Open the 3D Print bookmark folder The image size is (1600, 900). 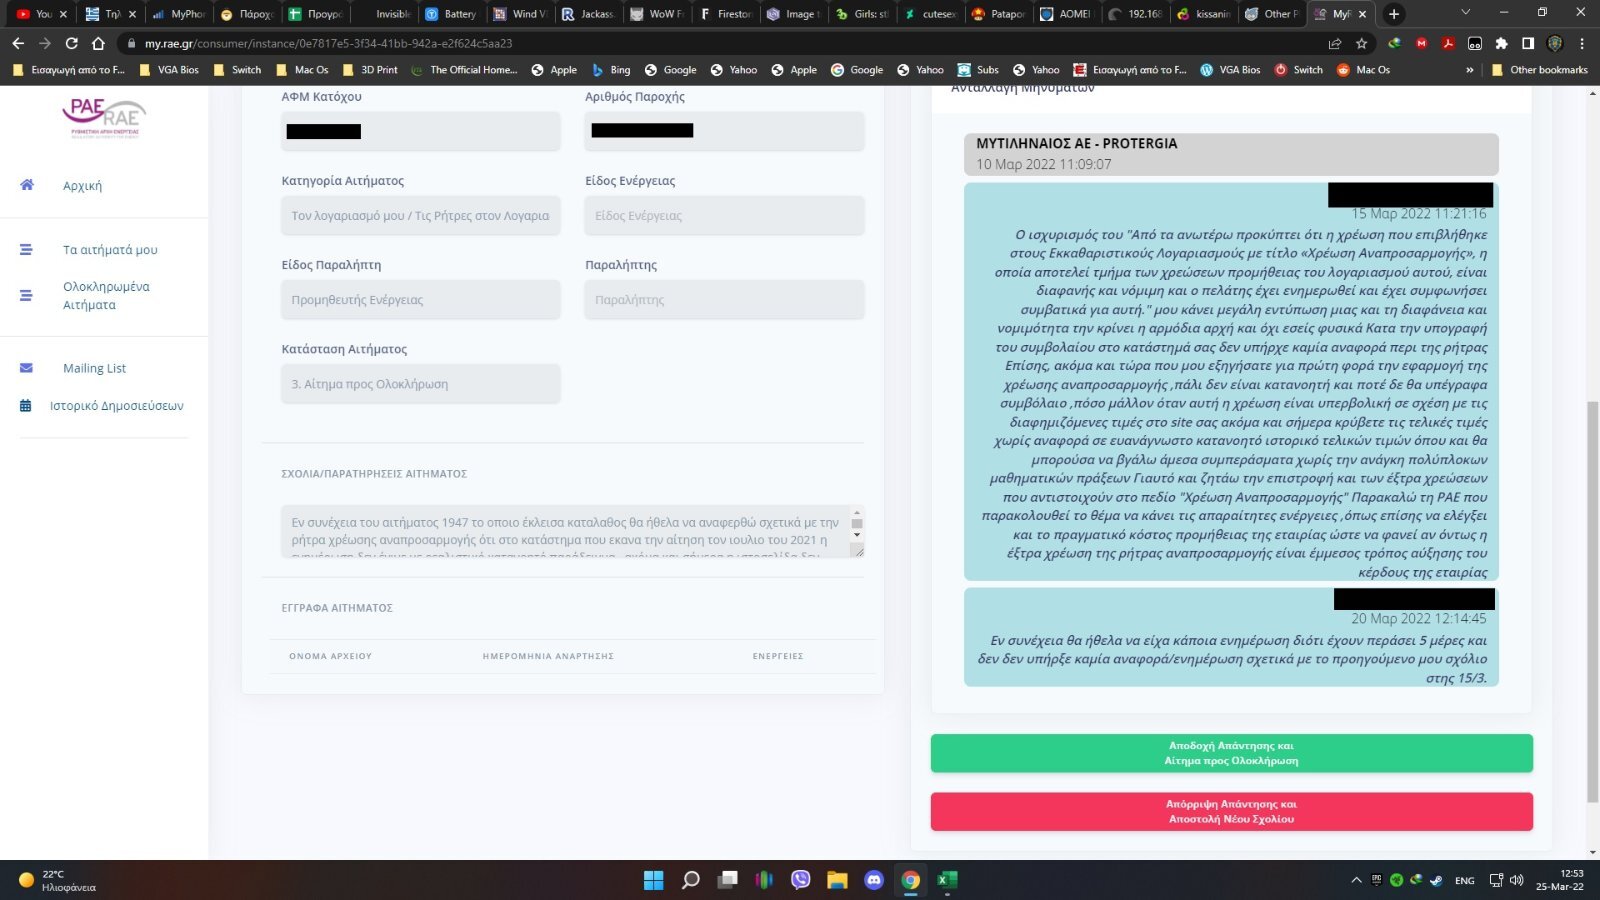[369, 70]
